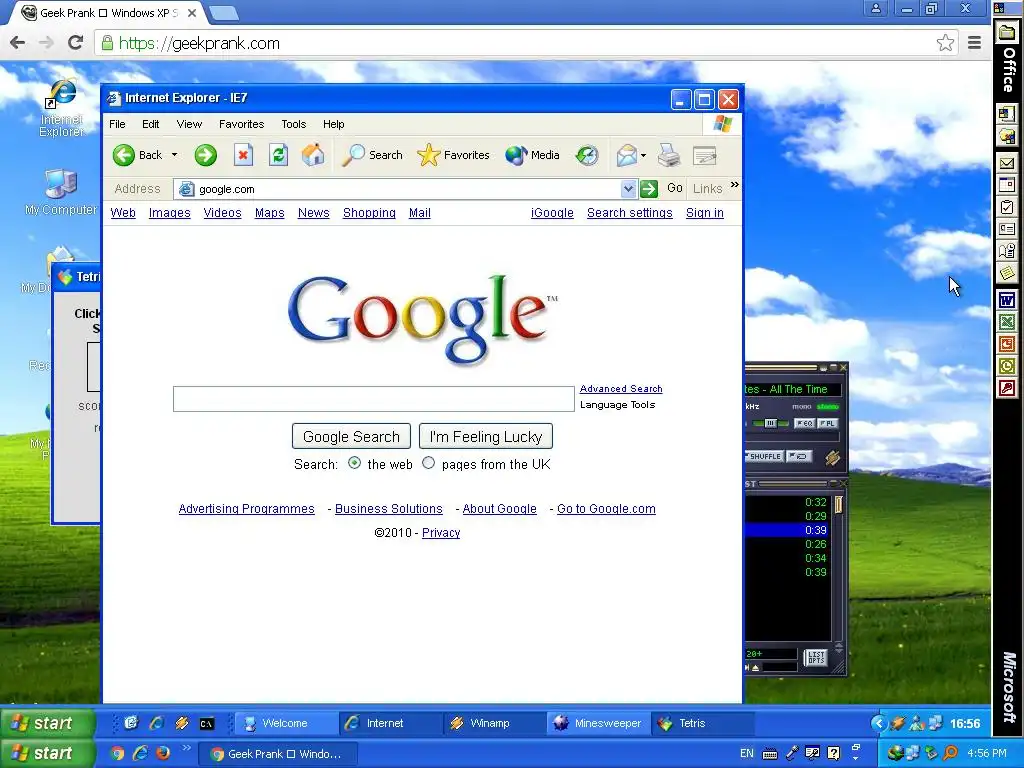Open the About Google link
This screenshot has height=768, width=1024.
point(500,509)
